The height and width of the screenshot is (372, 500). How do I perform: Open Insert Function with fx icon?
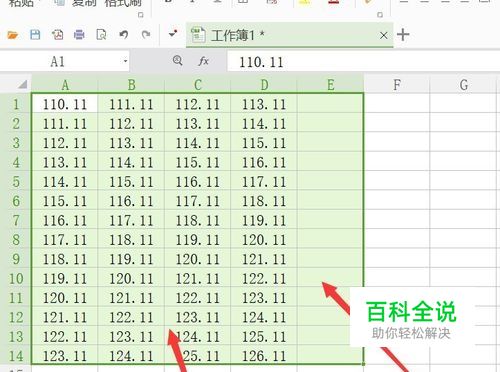click(x=203, y=61)
